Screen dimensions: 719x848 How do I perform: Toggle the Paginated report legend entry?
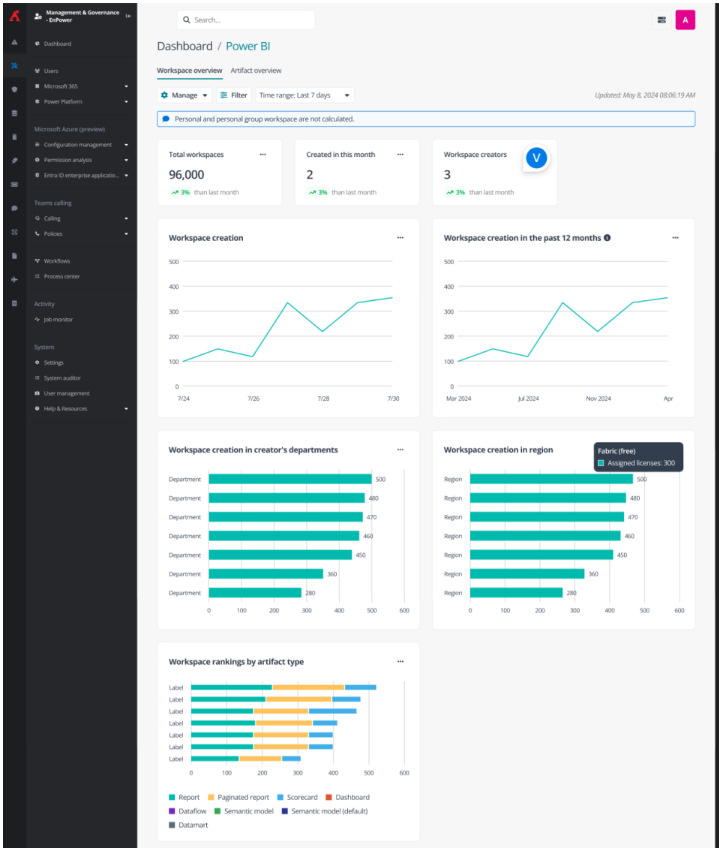pos(239,797)
